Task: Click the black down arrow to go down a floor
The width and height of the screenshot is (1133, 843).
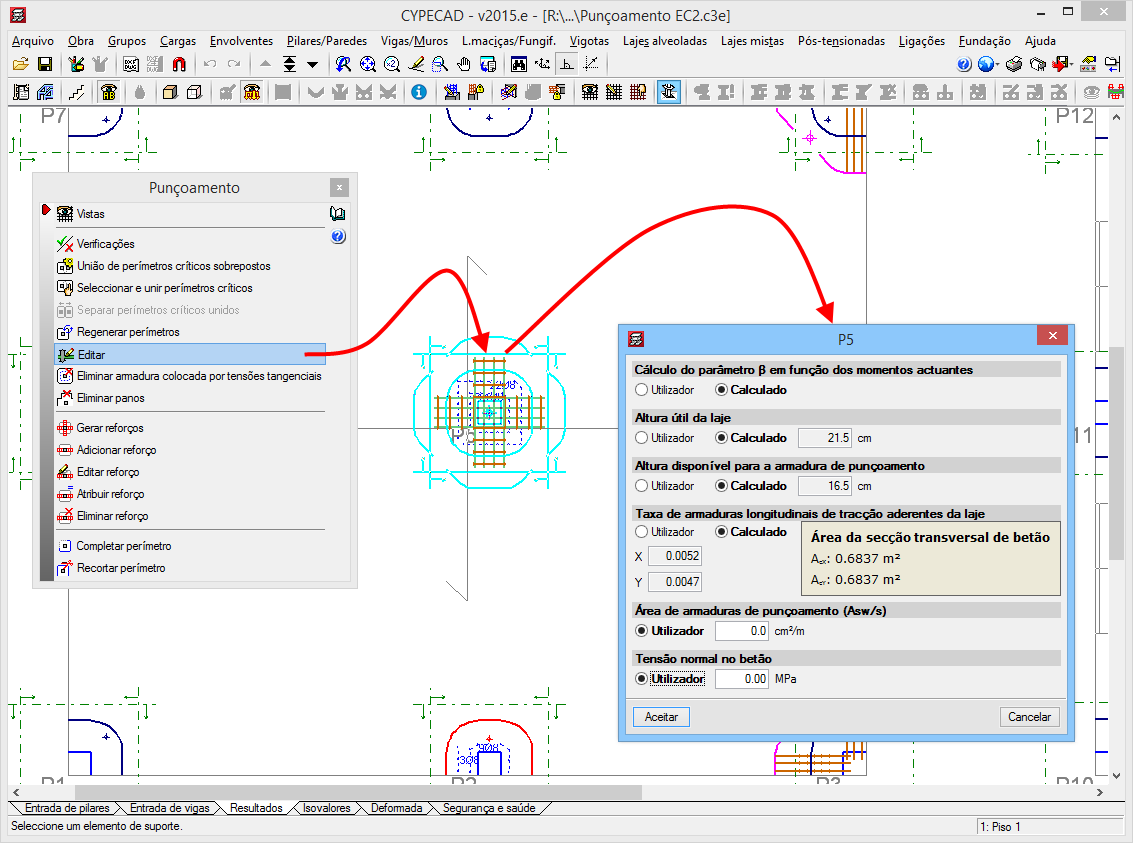Action: click(x=313, y=64)
